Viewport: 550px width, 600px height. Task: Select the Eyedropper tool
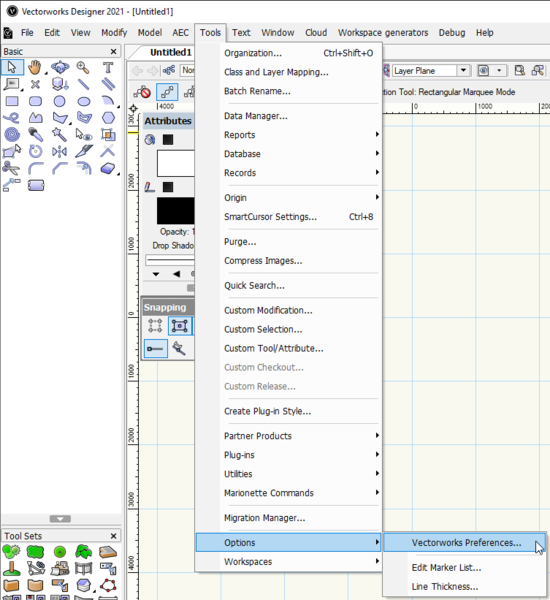point(35,134)
